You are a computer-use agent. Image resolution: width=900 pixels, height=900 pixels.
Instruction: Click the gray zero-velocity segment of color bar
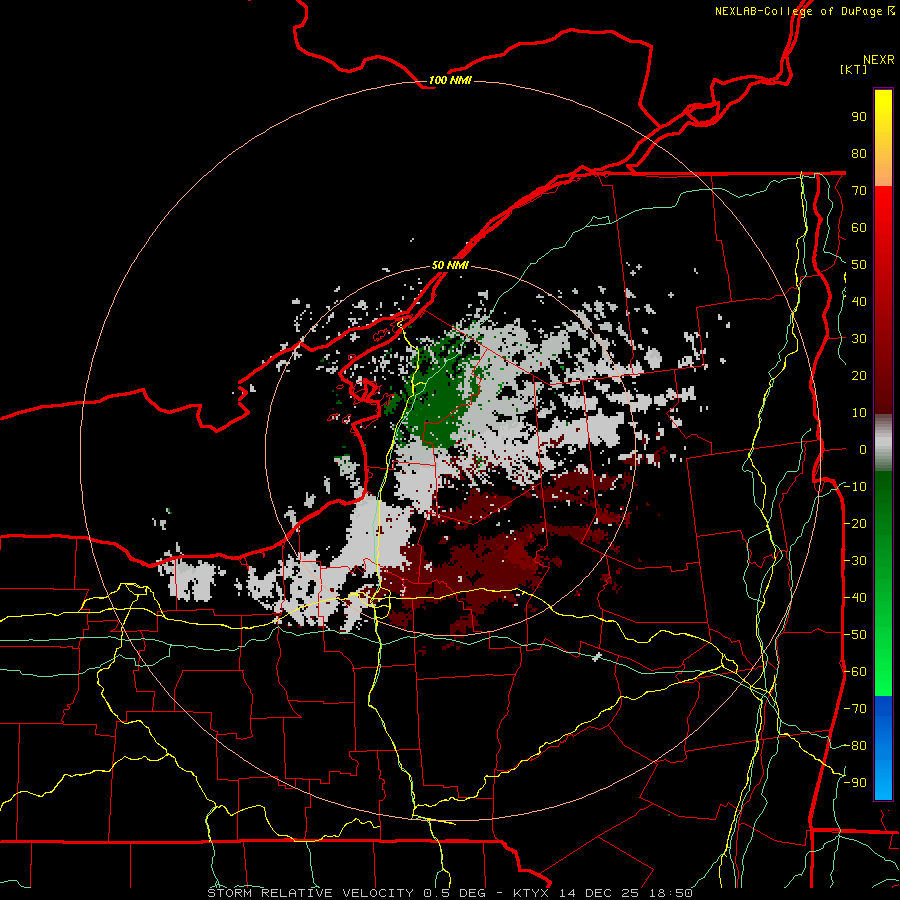click(883, 443)
